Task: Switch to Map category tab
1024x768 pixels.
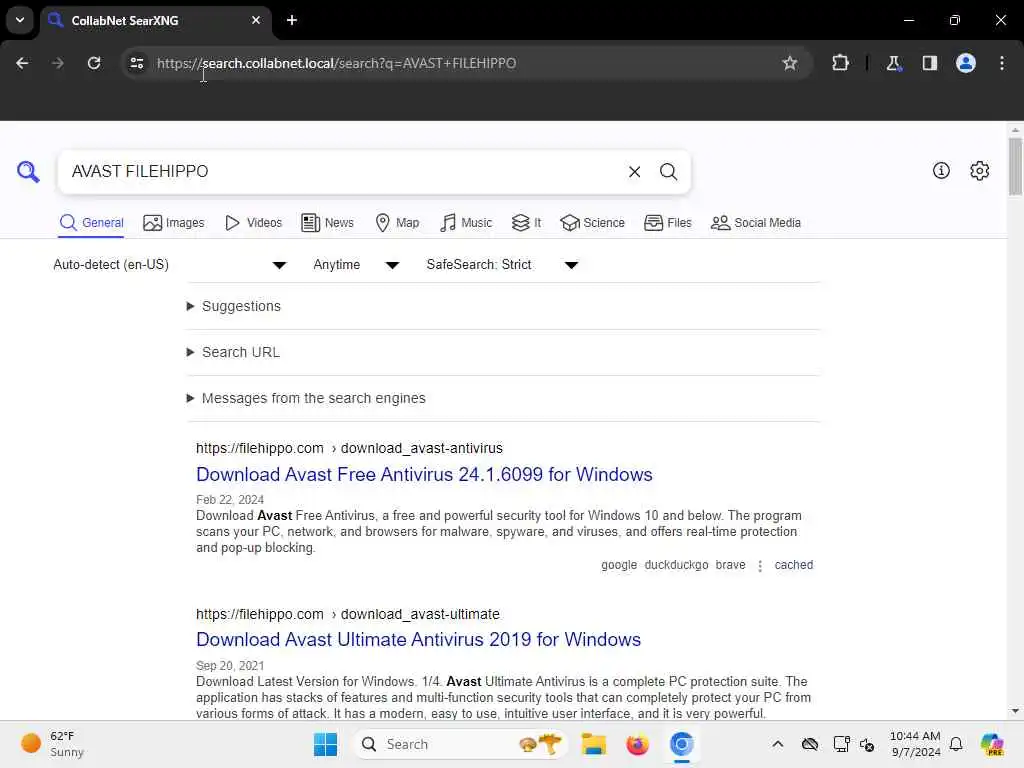Action: coord(397,223)
